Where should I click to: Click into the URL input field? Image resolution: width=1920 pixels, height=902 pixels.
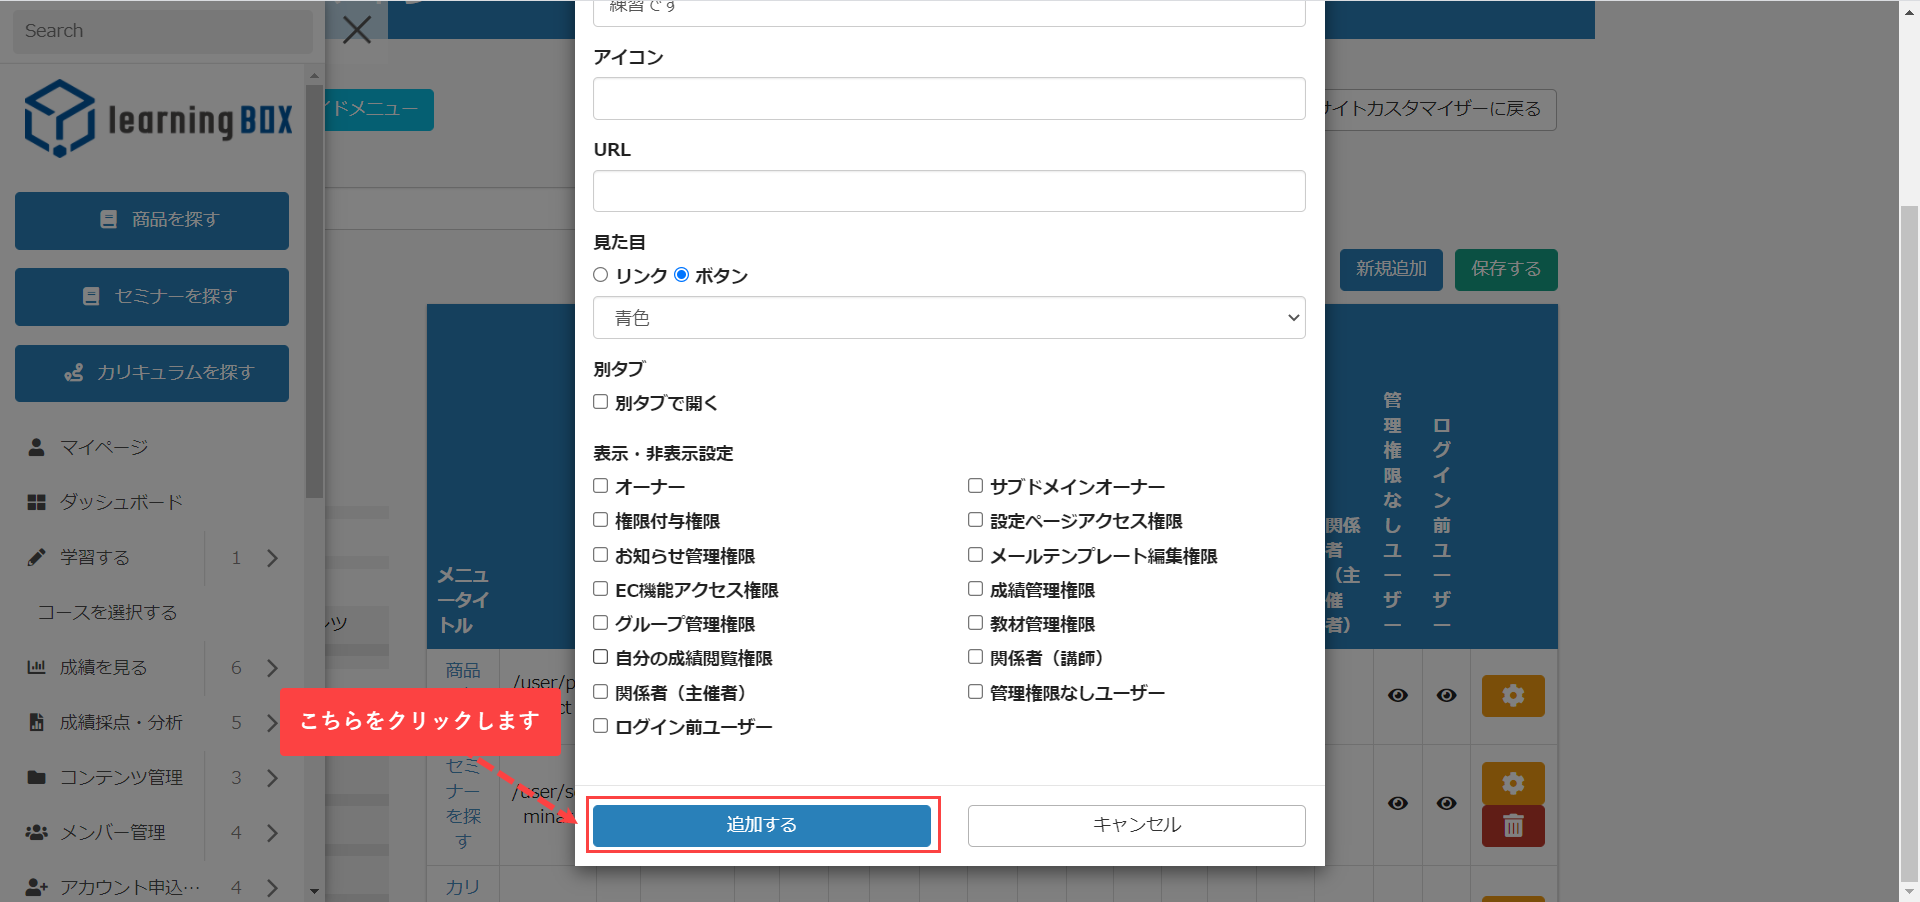point(948,191)
